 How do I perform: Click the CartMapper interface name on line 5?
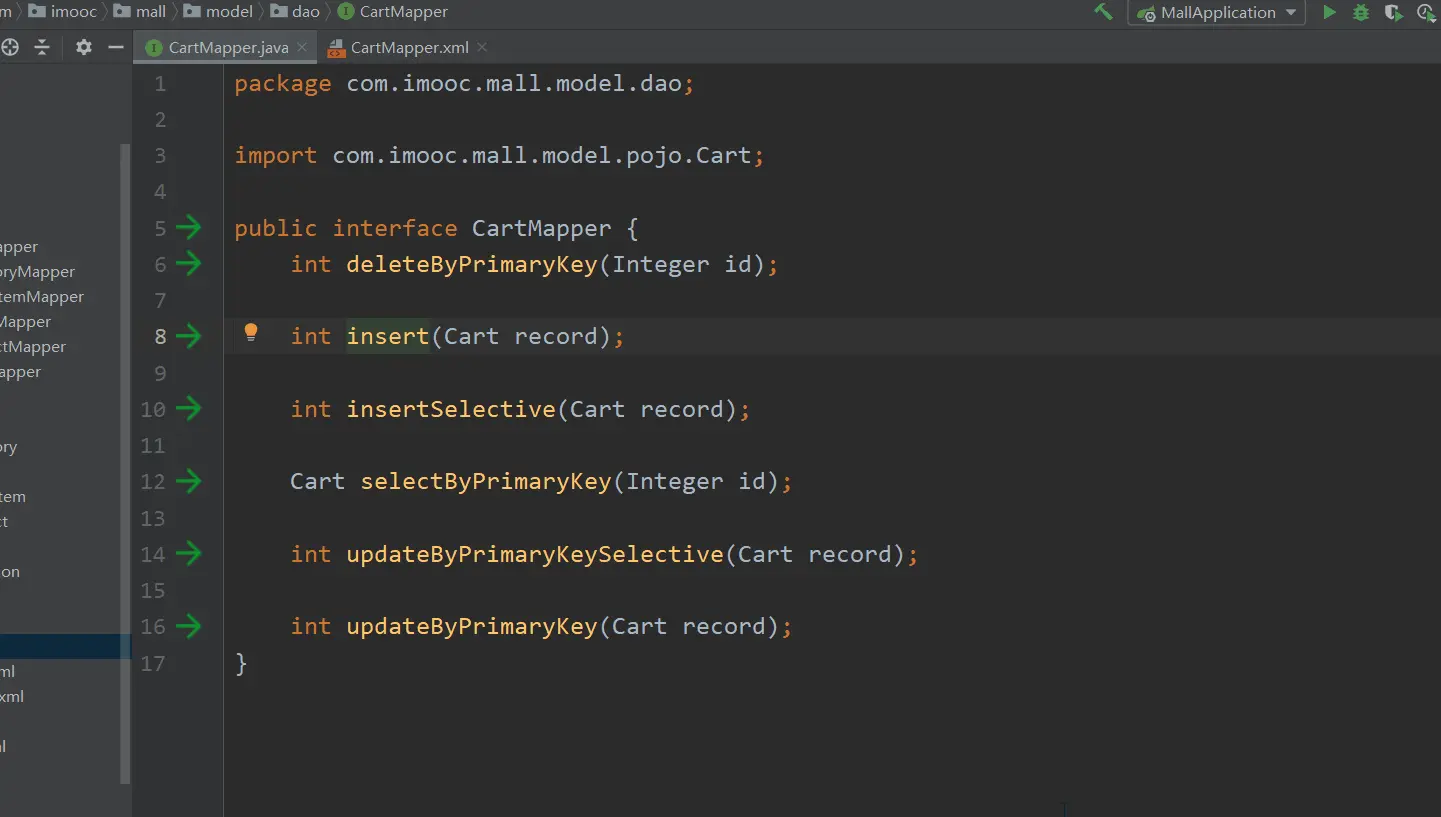point(541,228)
